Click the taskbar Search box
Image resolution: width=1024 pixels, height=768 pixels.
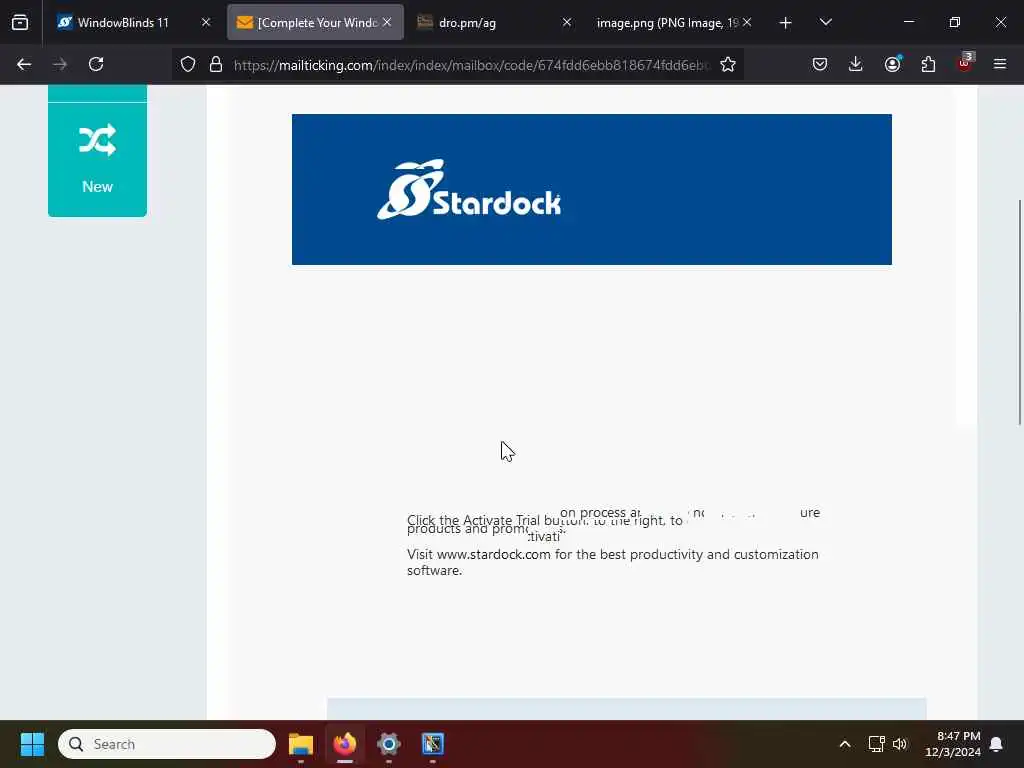tap(167, 744)
